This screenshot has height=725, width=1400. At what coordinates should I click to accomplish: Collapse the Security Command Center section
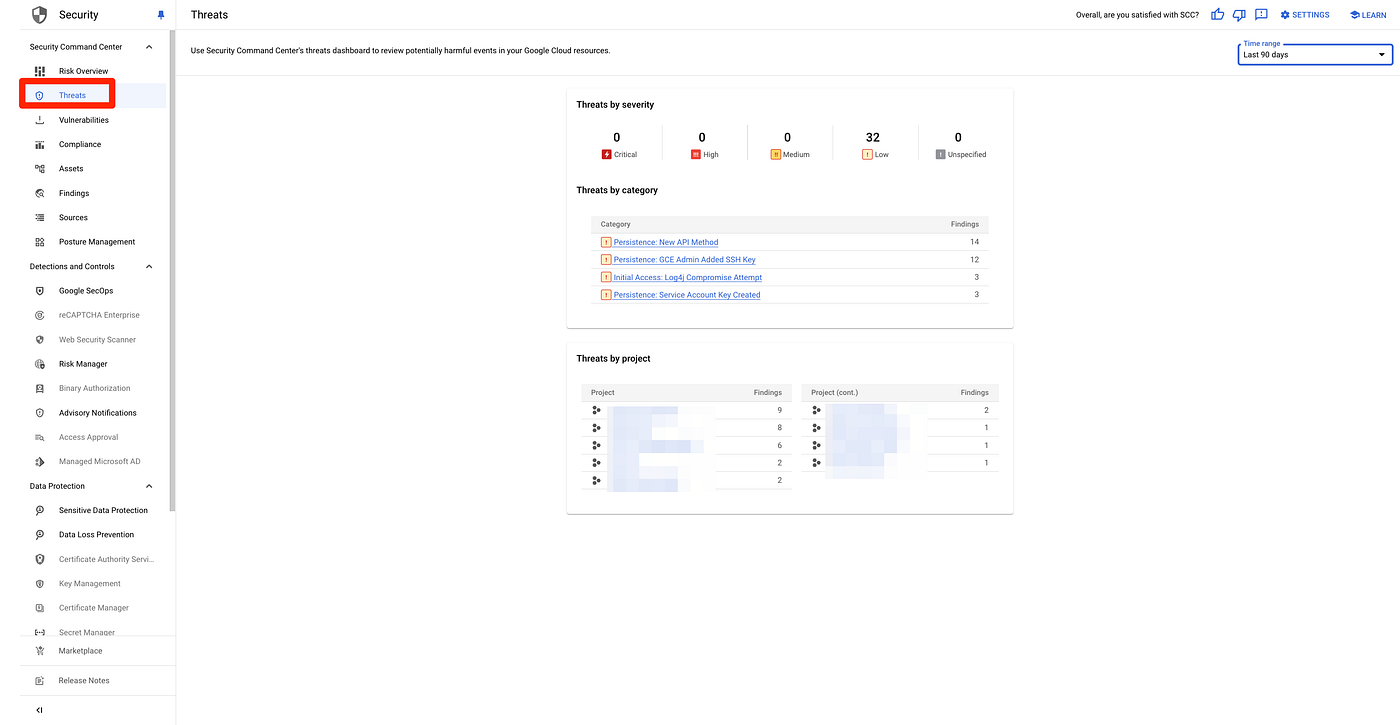pyautogui.click(x=149, y=47)
